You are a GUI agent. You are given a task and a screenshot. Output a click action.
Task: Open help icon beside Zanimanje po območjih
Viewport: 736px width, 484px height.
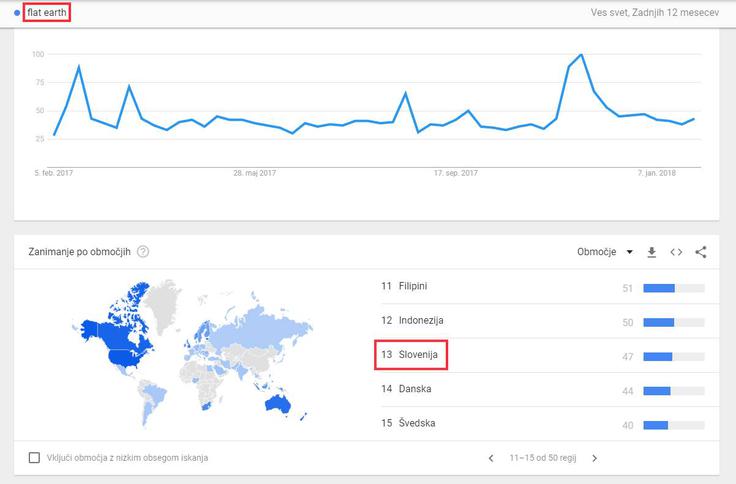(143, 252)
